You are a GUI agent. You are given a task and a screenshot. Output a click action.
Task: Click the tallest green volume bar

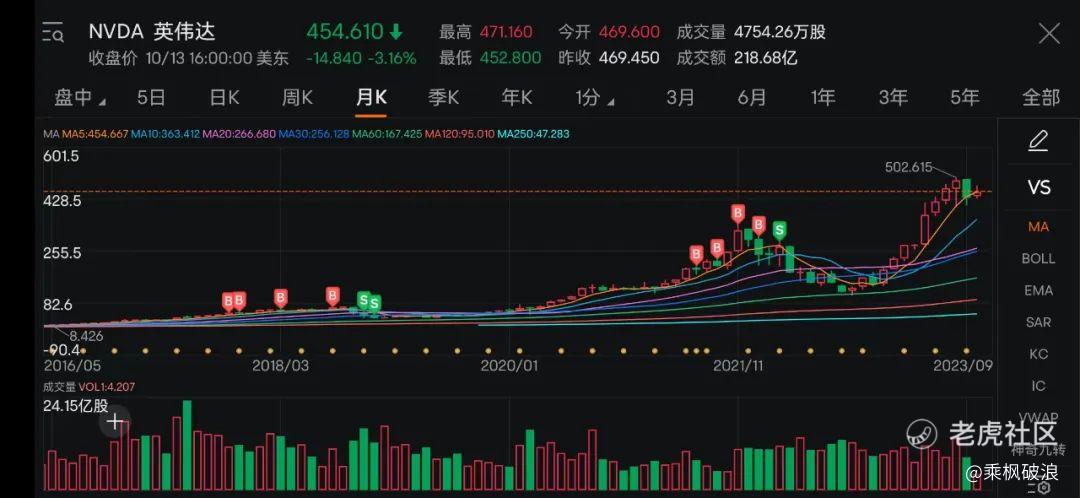click(187, 445)
